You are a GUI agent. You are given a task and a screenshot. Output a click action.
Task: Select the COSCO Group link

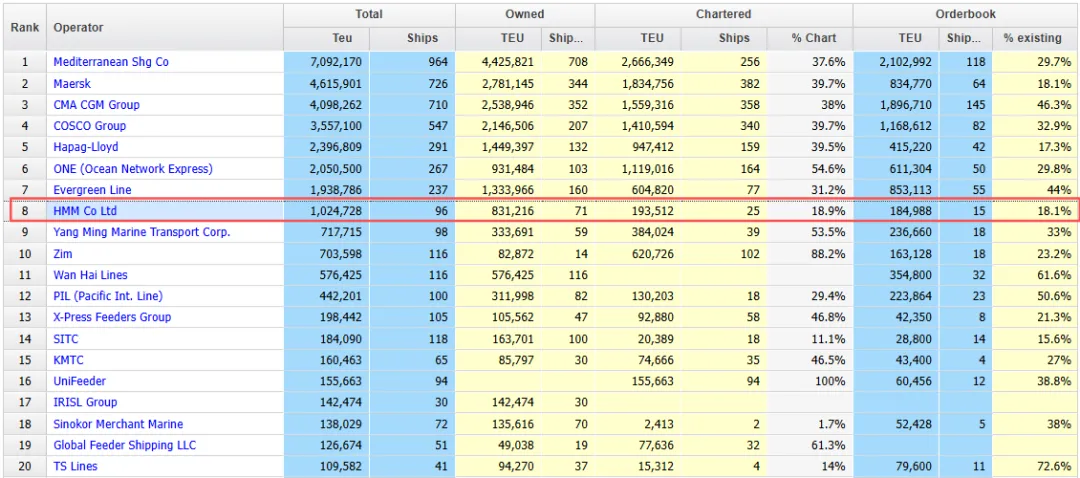pyautogui.click(x=89, y=126)
